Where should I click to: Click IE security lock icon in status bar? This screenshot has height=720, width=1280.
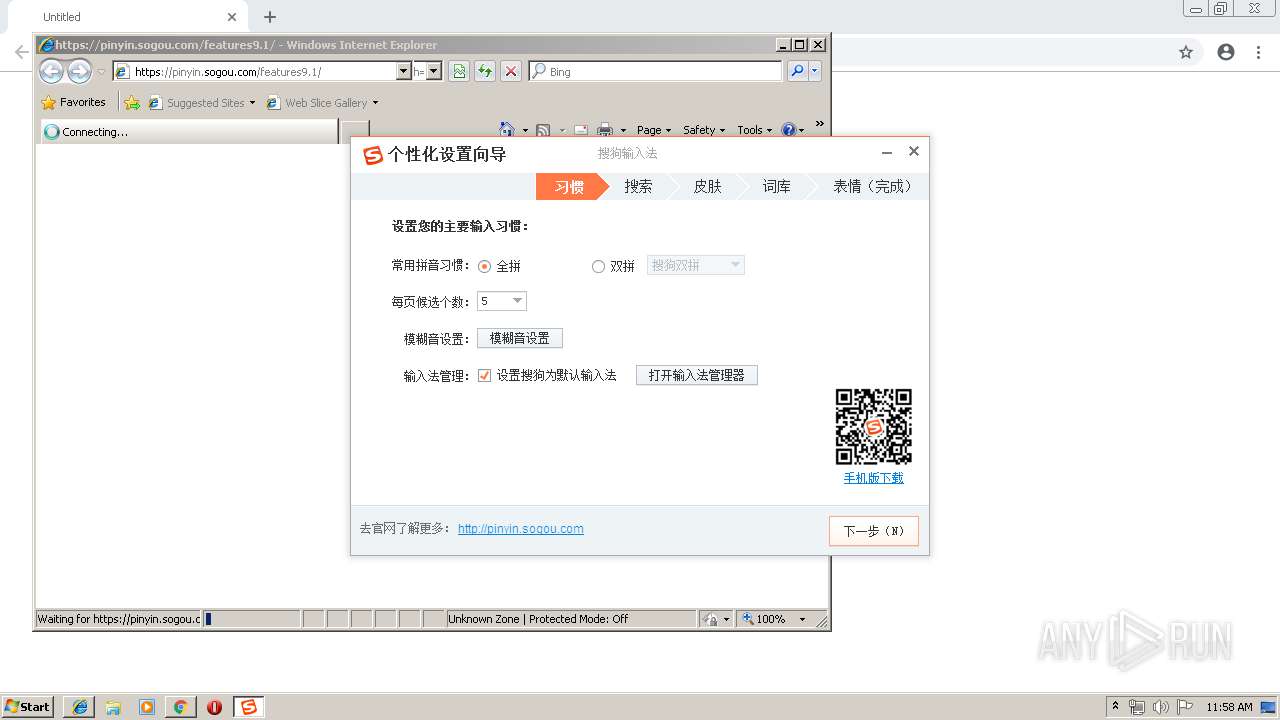(710, 619)
